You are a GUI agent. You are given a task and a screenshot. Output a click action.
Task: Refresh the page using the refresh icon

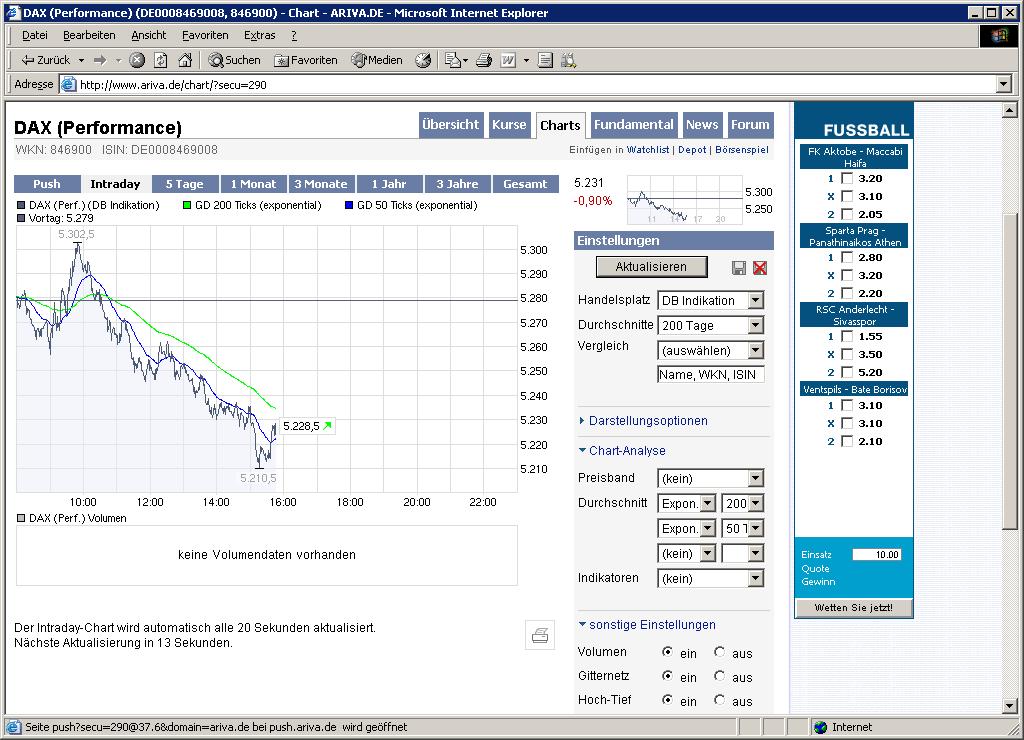tap(161, 60)
